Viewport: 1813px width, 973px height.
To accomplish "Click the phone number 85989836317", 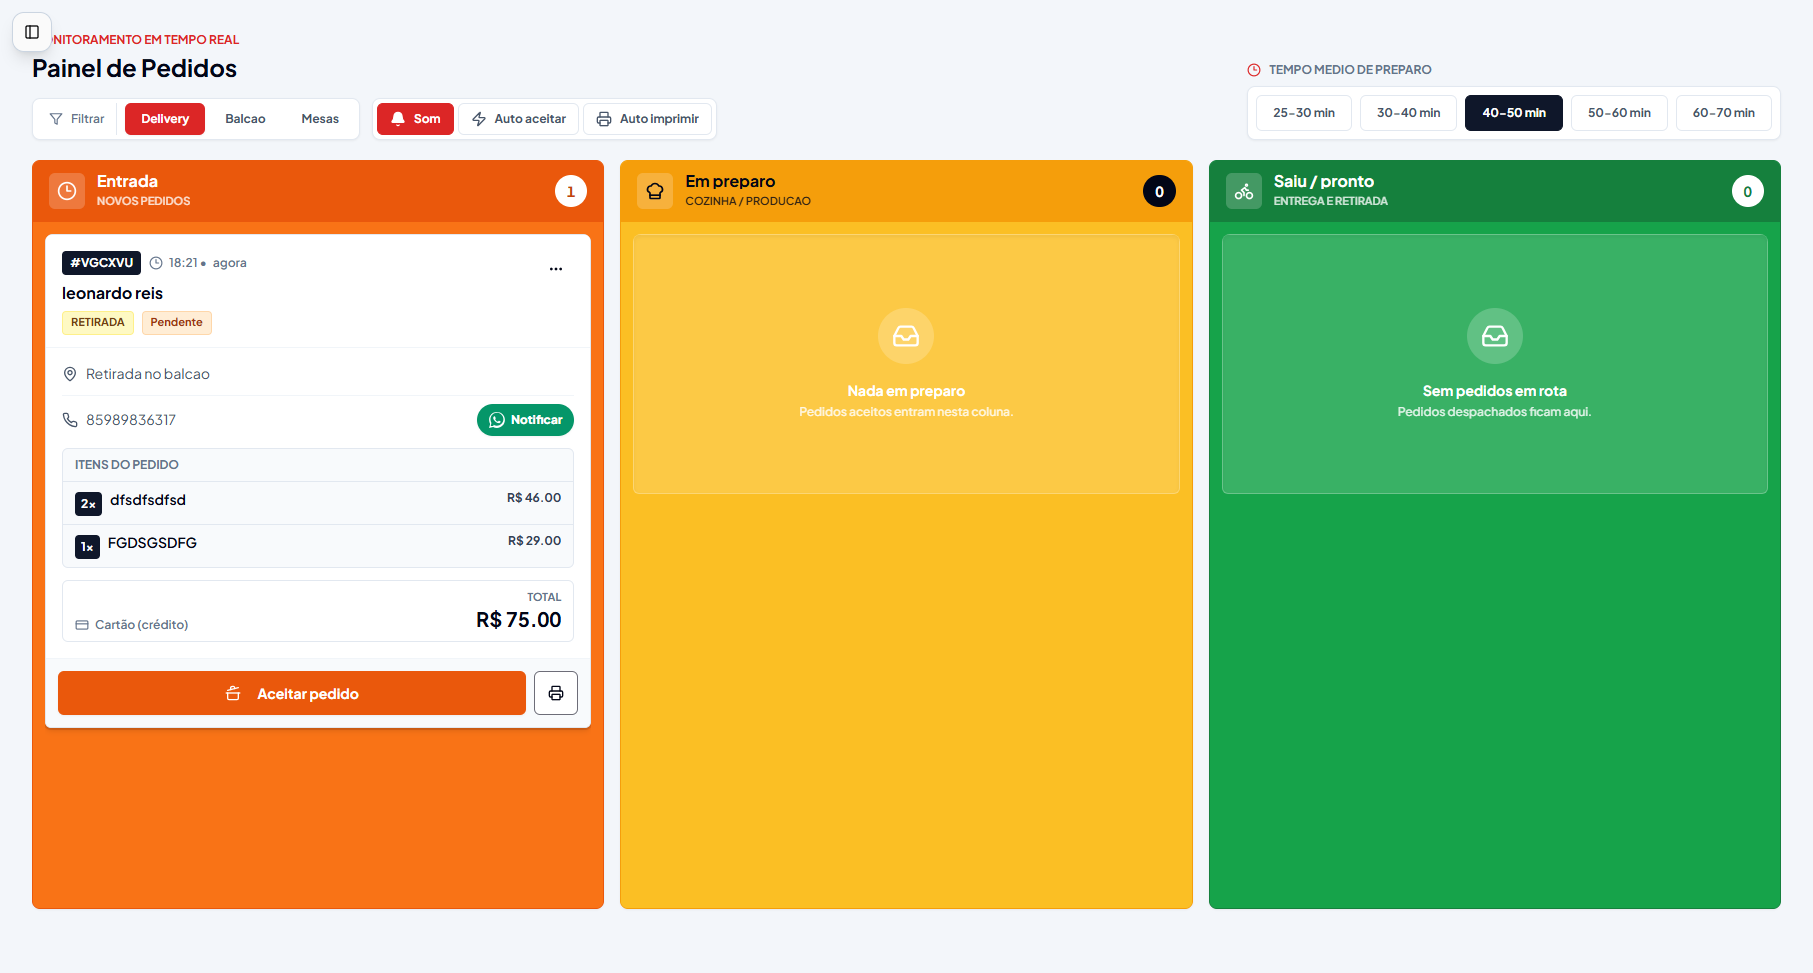I will pos(131,420).
